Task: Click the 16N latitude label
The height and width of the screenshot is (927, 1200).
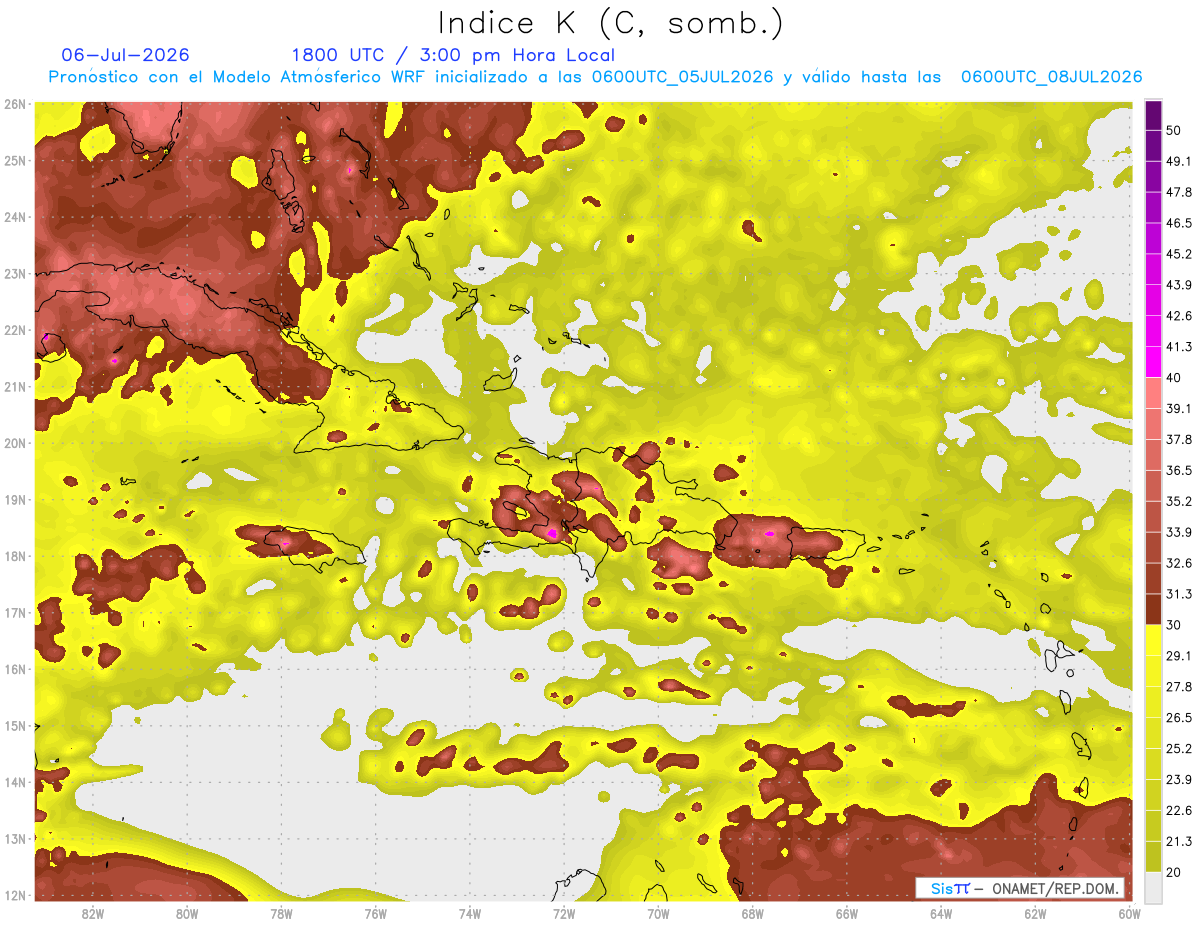Action: pyautogui.click(x=15, y=669)
